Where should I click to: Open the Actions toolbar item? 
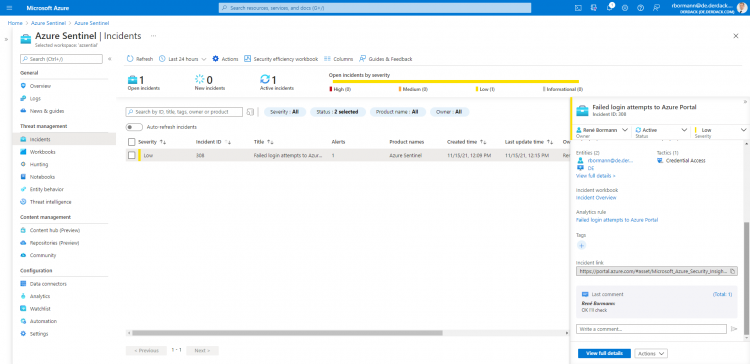point(225,59)
